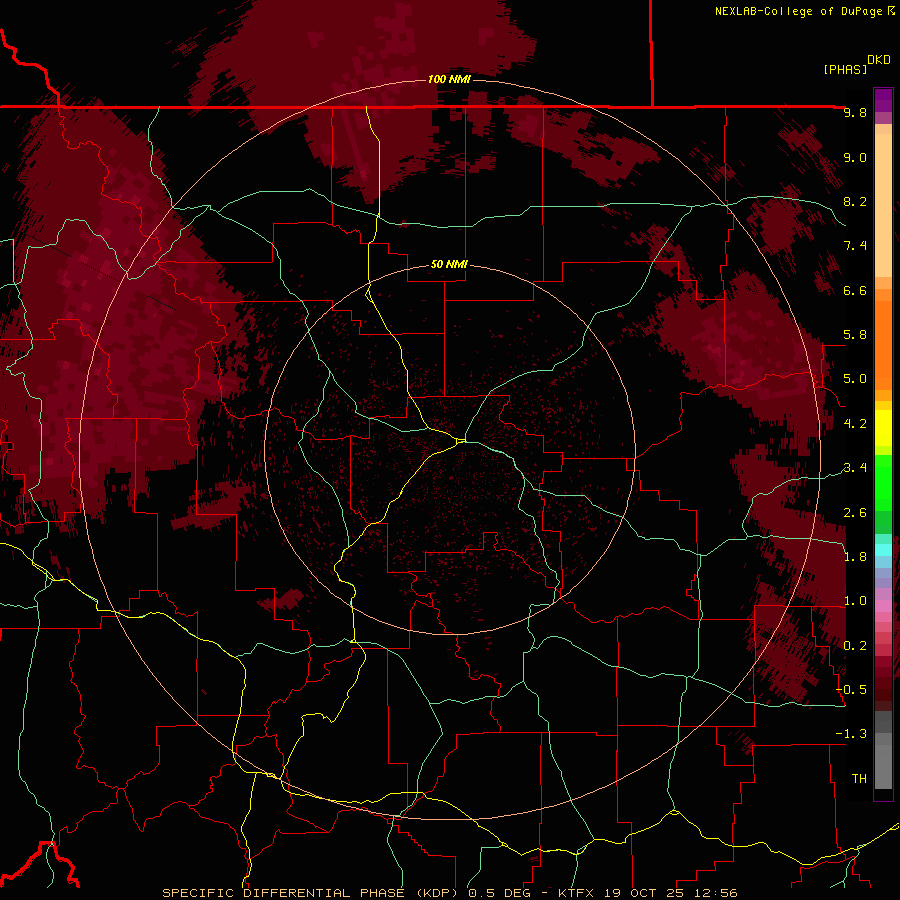Select the -1.3 value on the color scale
Screen dimensions: 900x900
[x=851, y=734]
